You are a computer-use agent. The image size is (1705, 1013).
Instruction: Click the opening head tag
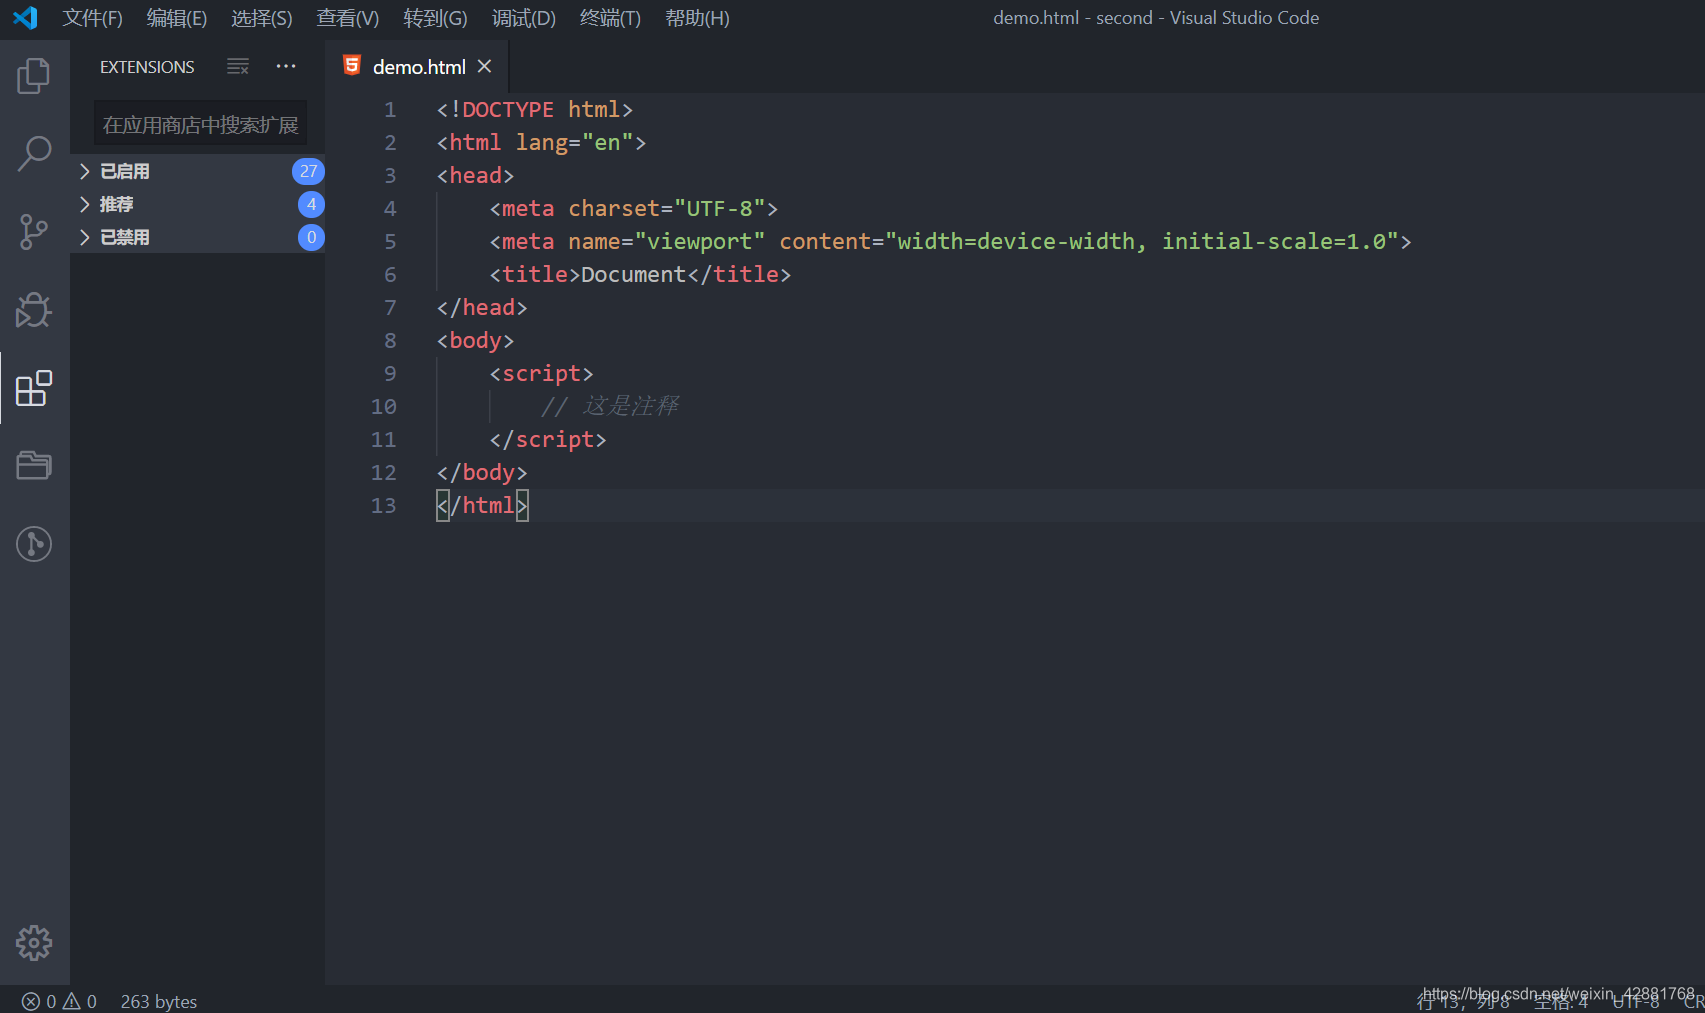click(x=476, y=176)
